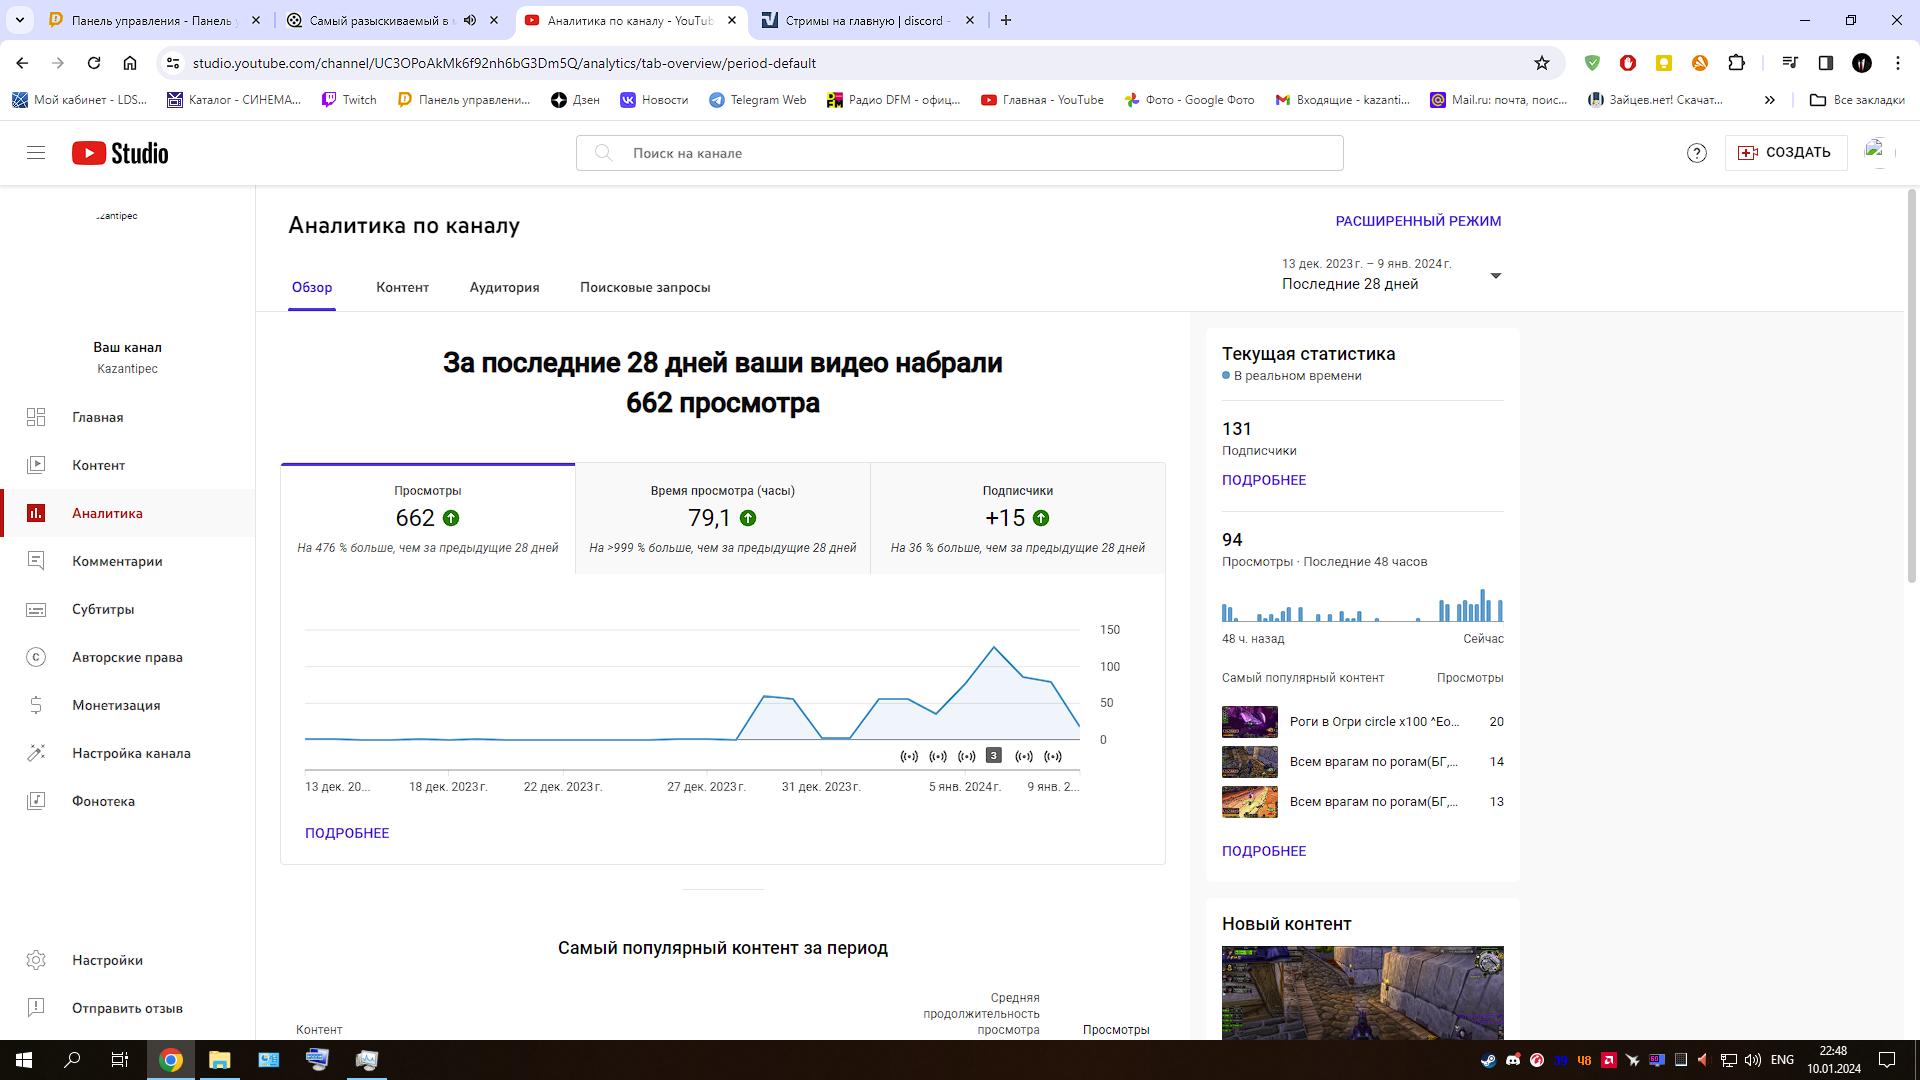This screenshot has height=1080, width=1920.
Task: Go to Главная dashboard in sidebar
Action: coord(127,417)
